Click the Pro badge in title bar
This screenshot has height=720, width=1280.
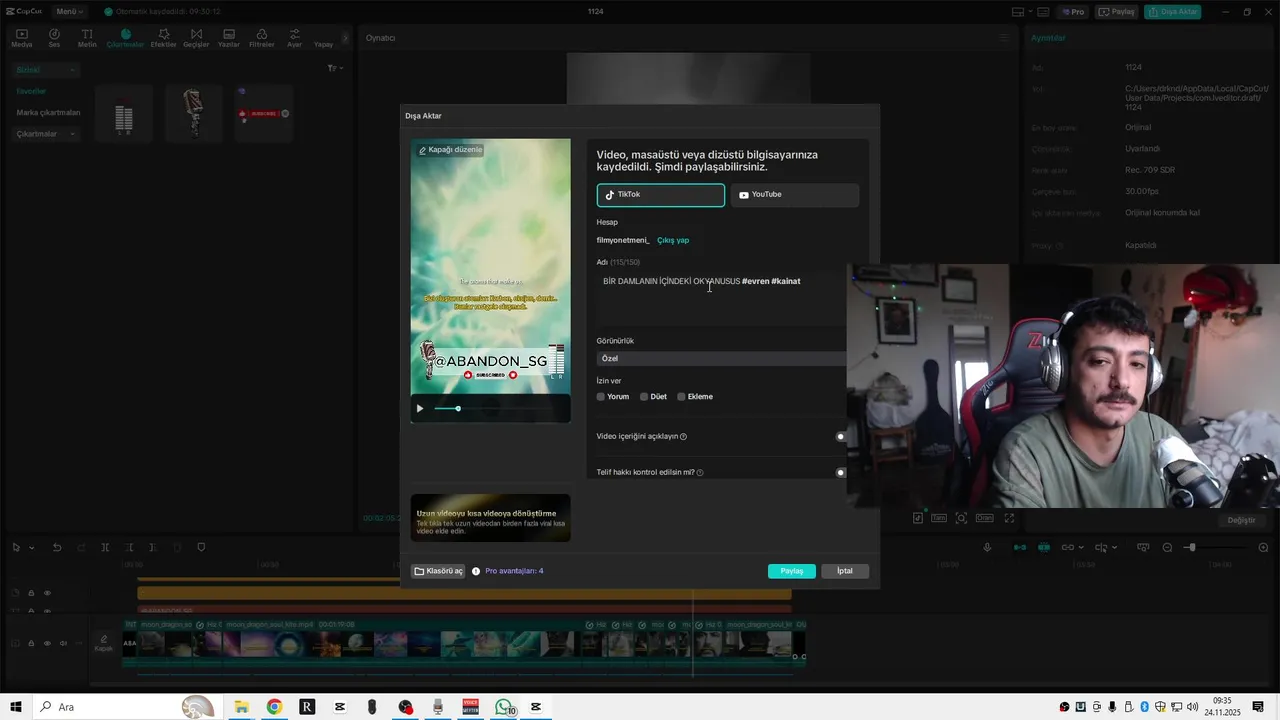1073,12
